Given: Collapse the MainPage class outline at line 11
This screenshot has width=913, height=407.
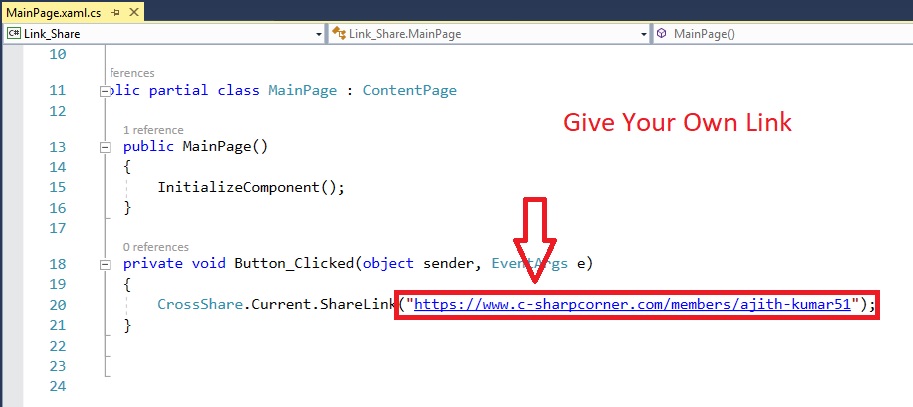Looking at the screenshot, I should pos(105,91).
